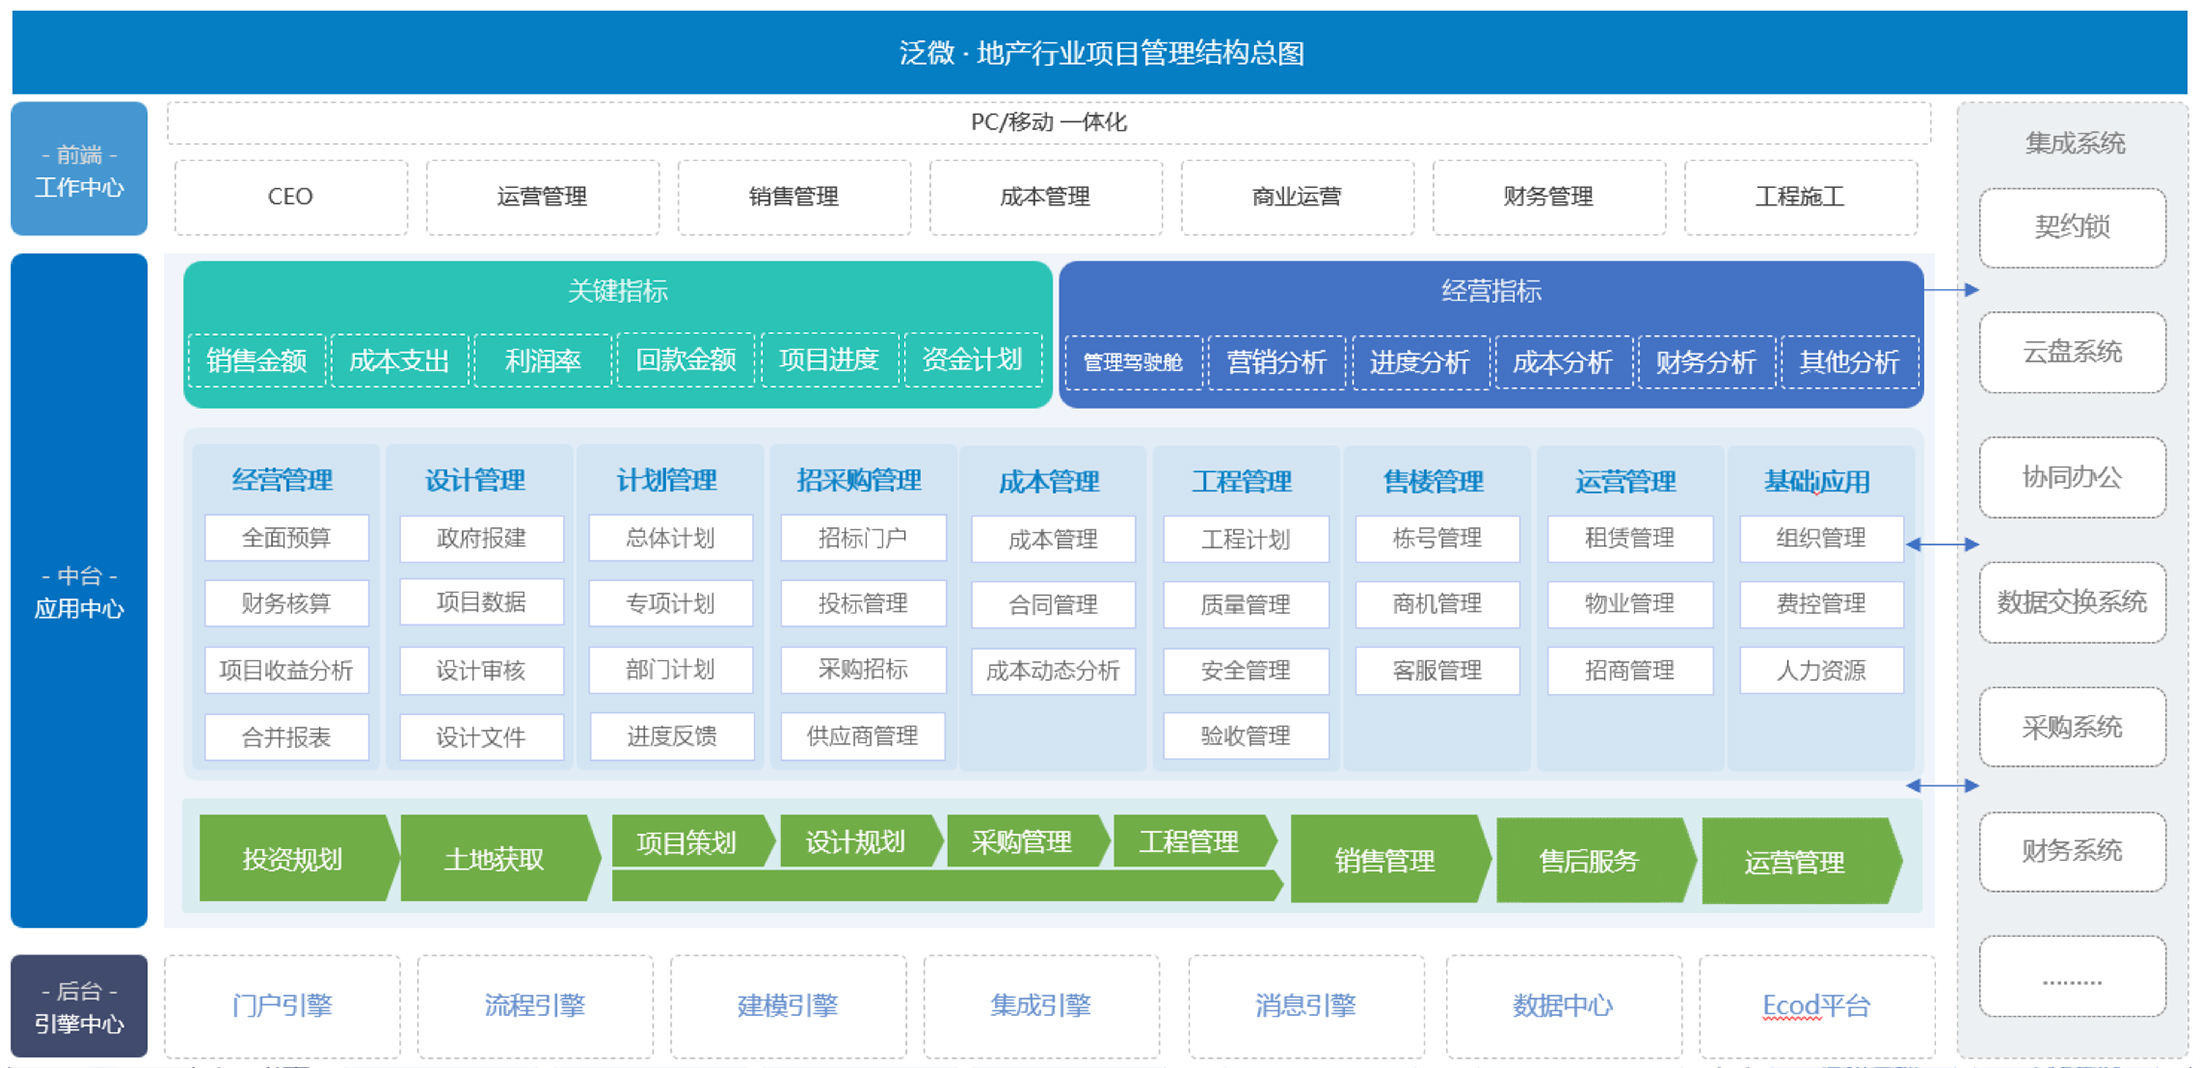Screen dimensions: 2200x1068
Task: Click 成本动态分析 module
Action: pyautogui.click(x=1052, y=670)
